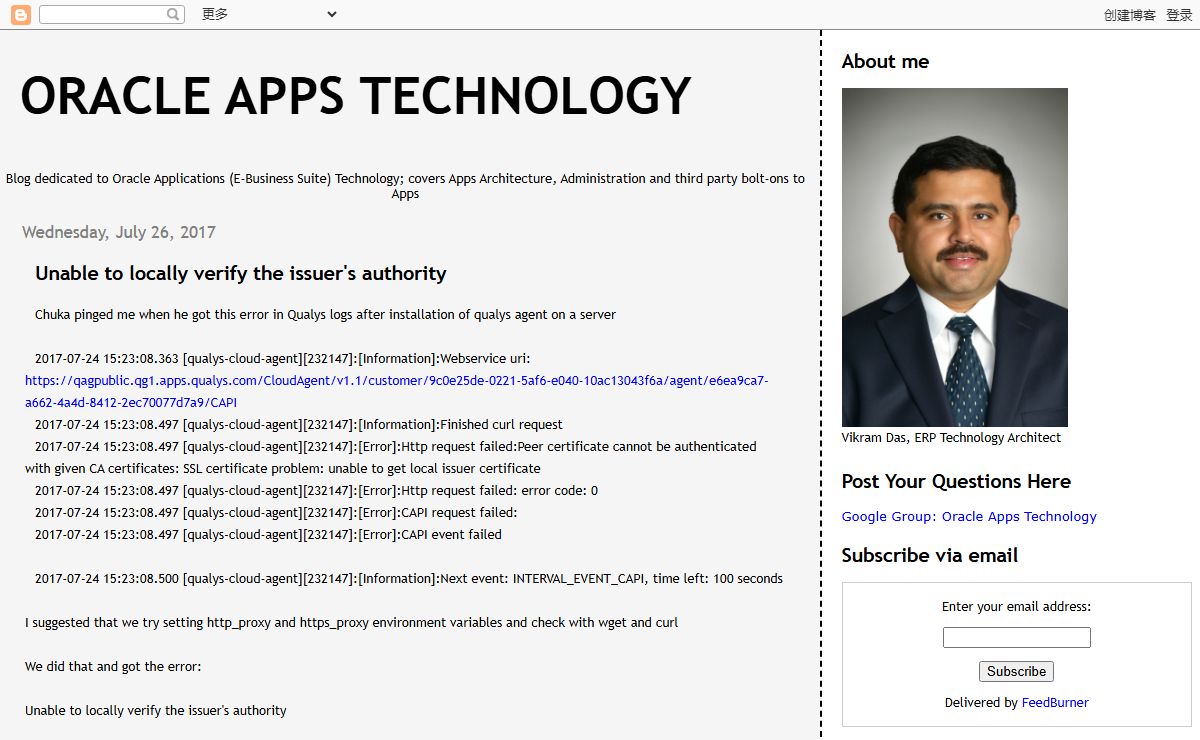Click the log line ending CAPI request failed:
Viewport: 1200px width, 740px height.
pos(276,513)
